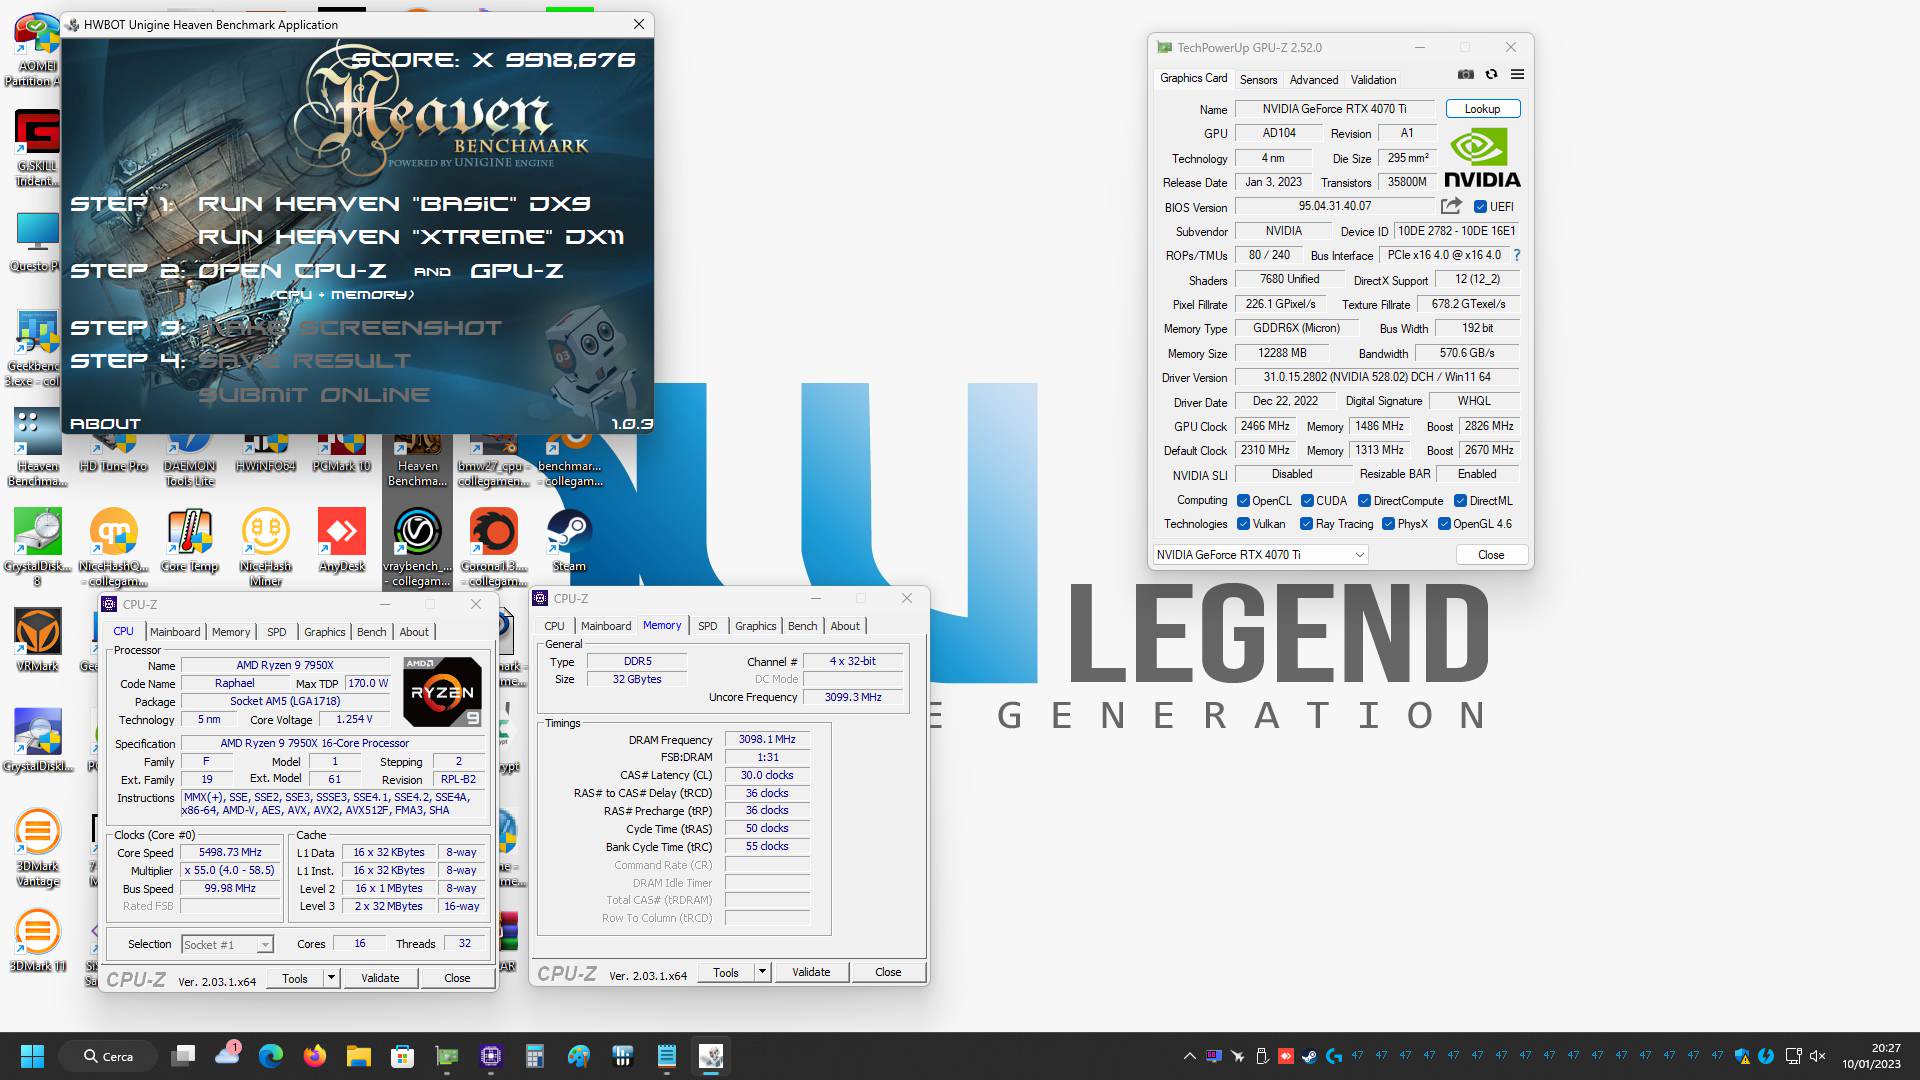
Task: Expand Tools dropdown arrow in CPU-Z CPU window
Action: [331, 978]
